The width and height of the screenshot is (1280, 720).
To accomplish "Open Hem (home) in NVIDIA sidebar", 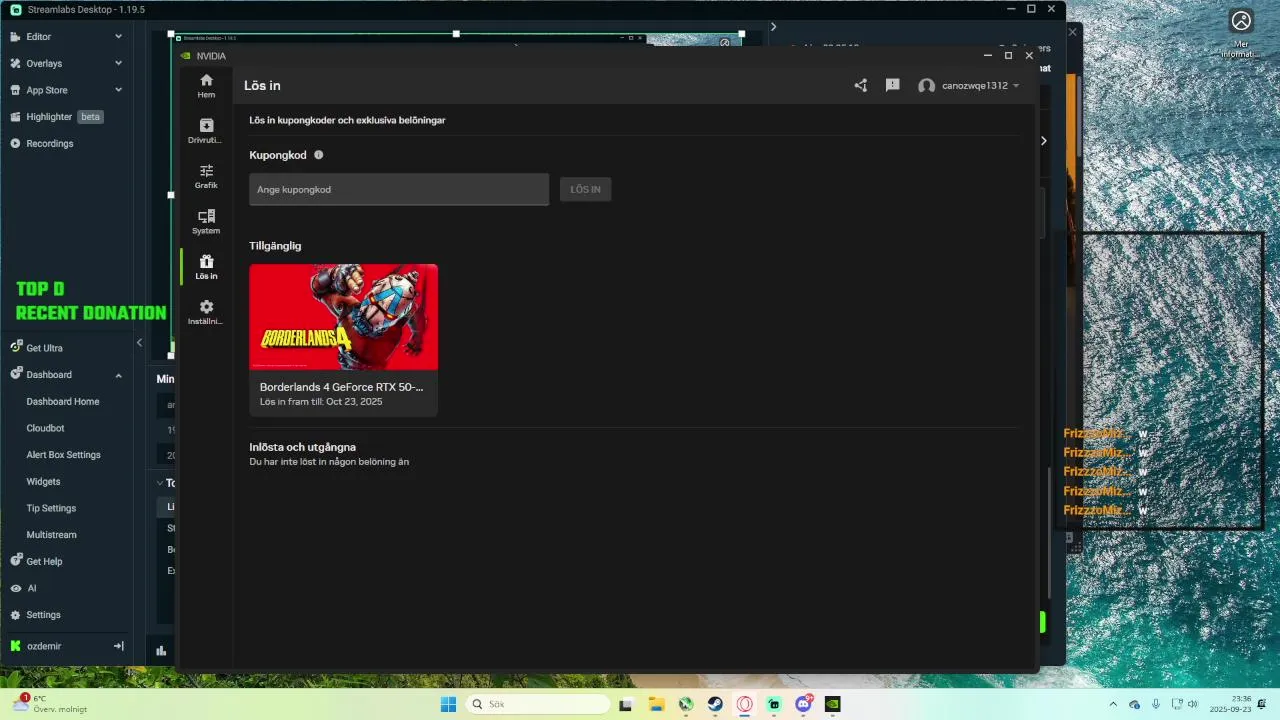I will pos(206,86).
